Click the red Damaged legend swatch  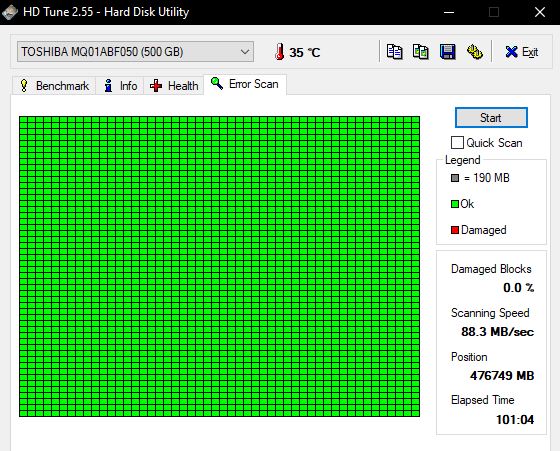click(455, 230)
